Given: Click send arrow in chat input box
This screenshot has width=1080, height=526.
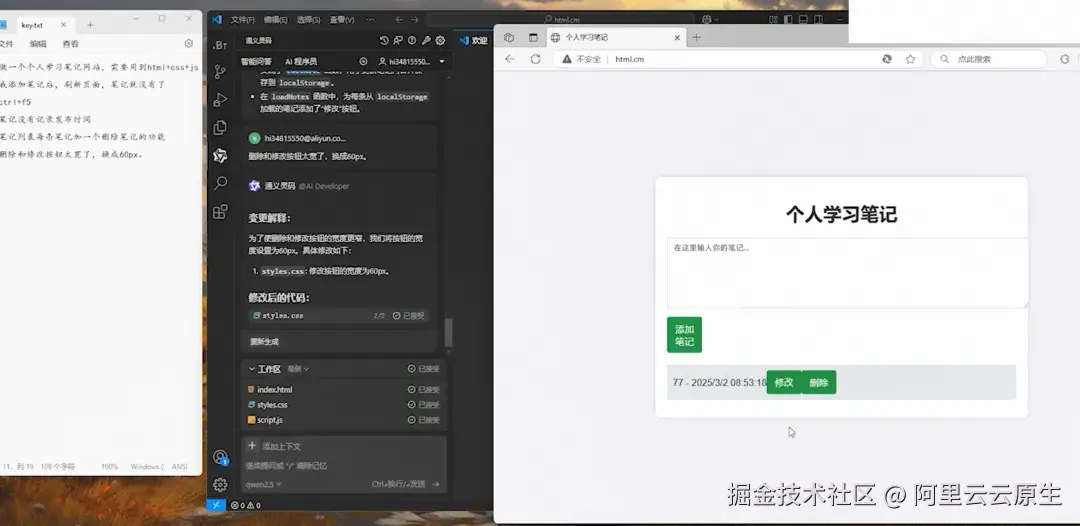Looking at the screenshot, I should [435, 484].
